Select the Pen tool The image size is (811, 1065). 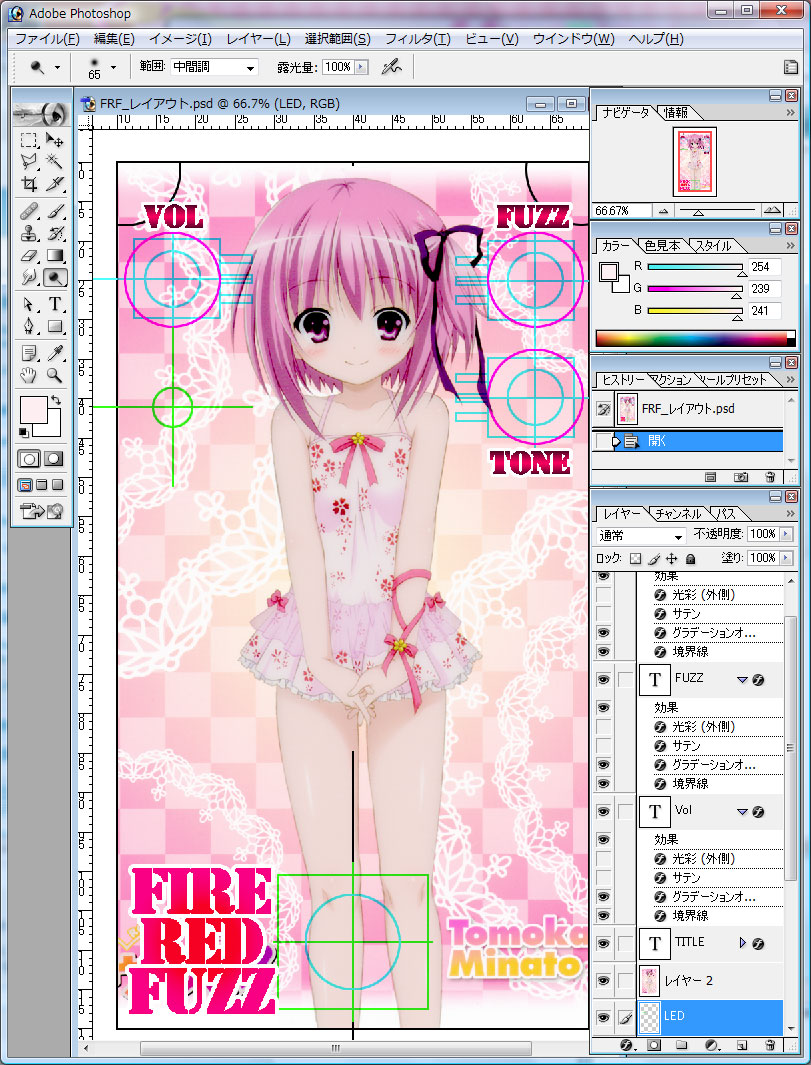tap(29, 326)
